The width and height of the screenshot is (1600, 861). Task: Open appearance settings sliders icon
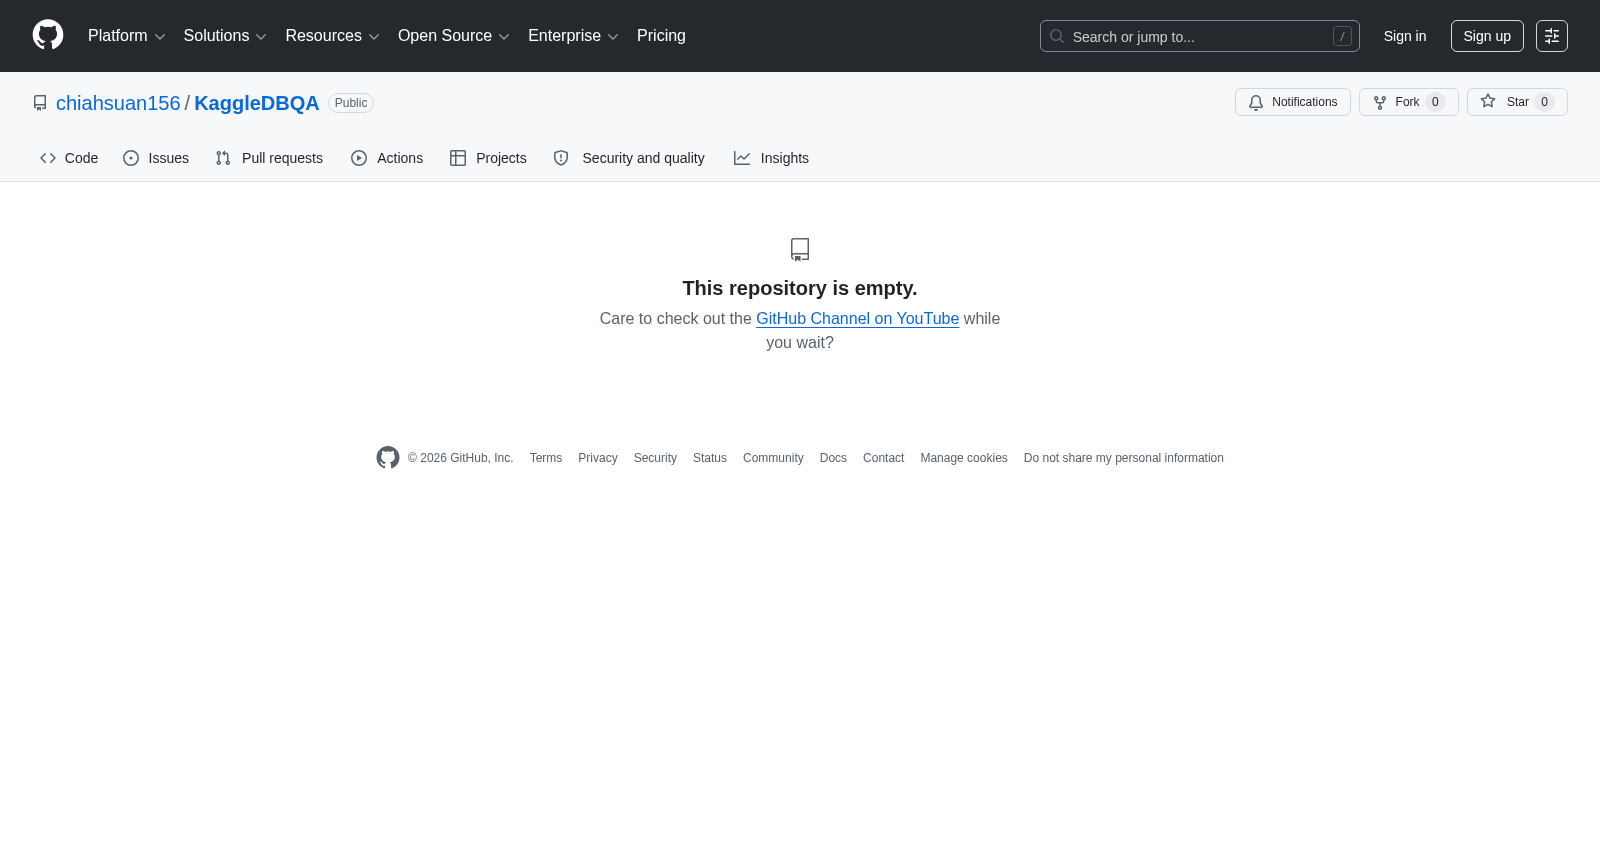click(x=1552, y=36)
